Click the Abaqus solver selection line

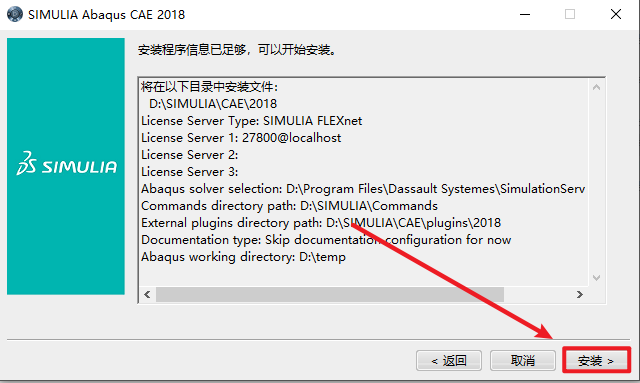pyautogui.click(x=363, y=189)
